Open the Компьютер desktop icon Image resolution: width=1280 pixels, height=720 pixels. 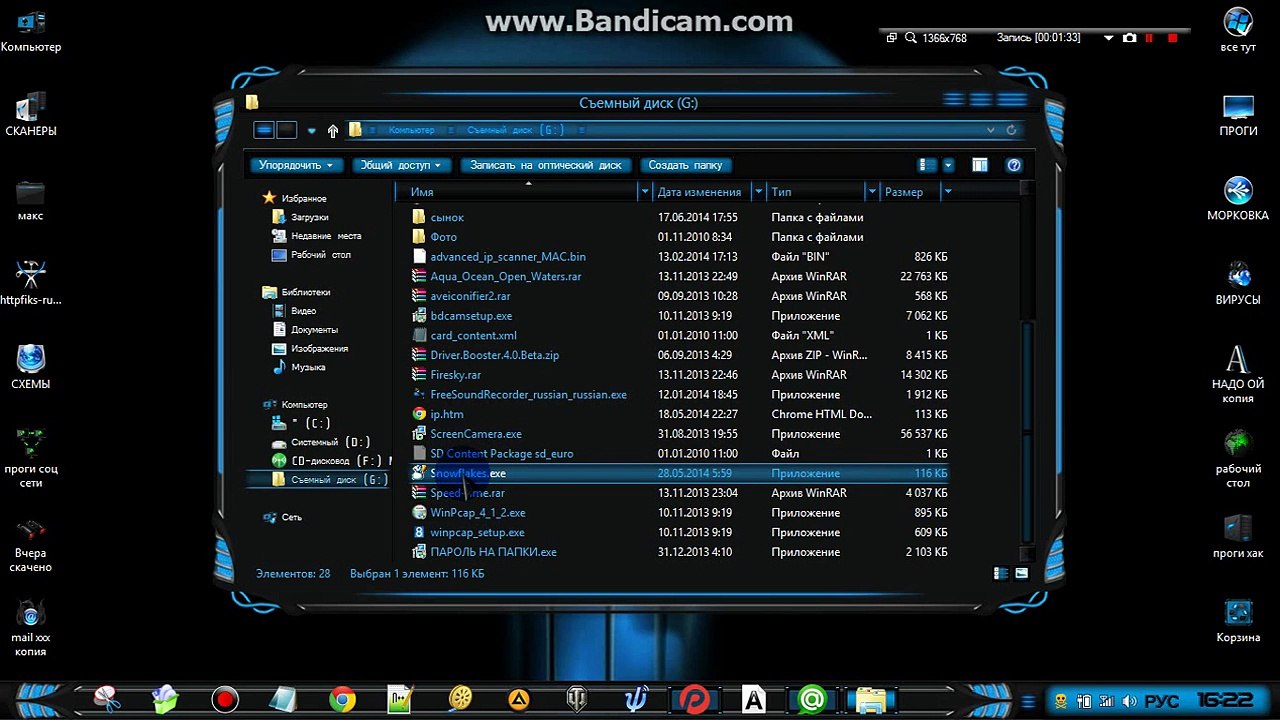pos(31,32)
